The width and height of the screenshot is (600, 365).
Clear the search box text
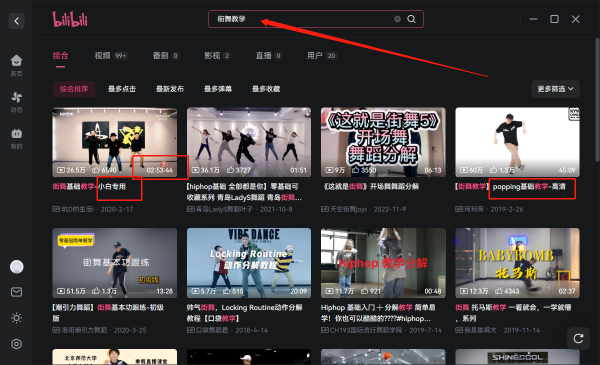pyautogui.click(x=397, y=19)
